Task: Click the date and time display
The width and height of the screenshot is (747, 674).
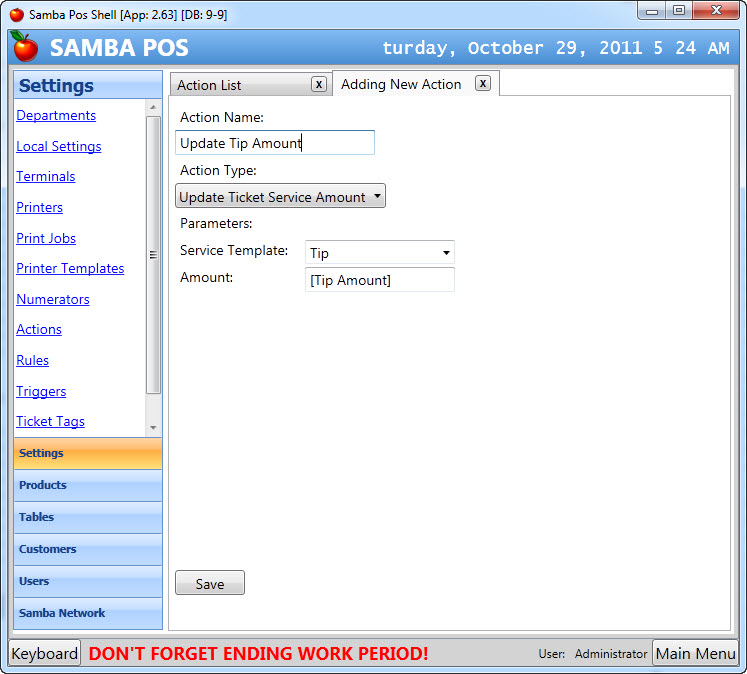Action: click(x=555, y=48)
